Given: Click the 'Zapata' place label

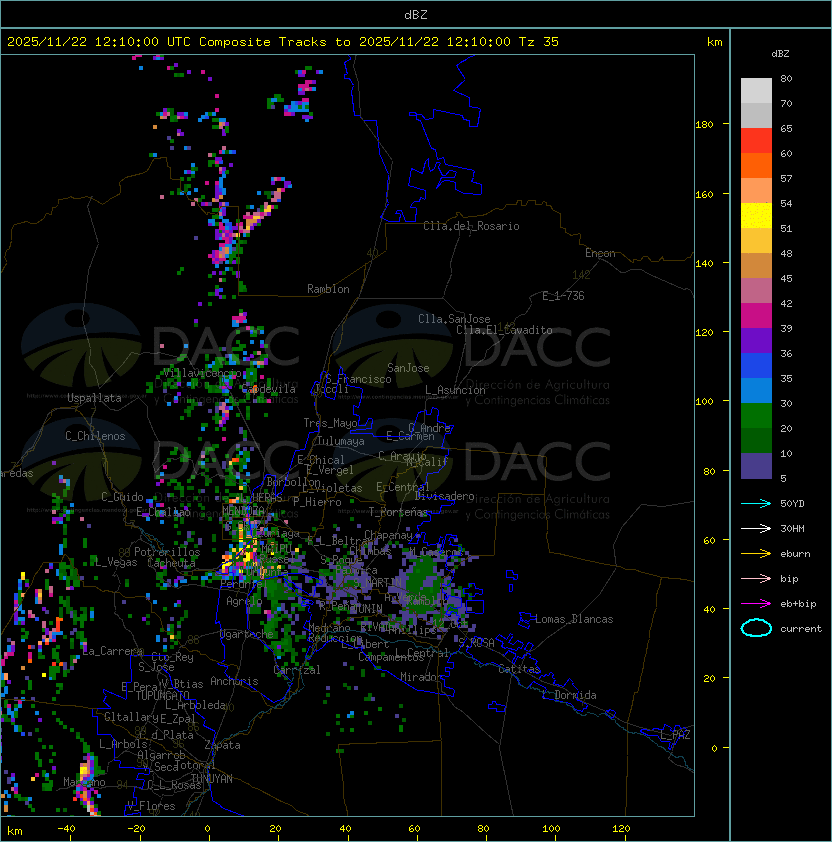Looking at the screenshot, I should [222, 745].
